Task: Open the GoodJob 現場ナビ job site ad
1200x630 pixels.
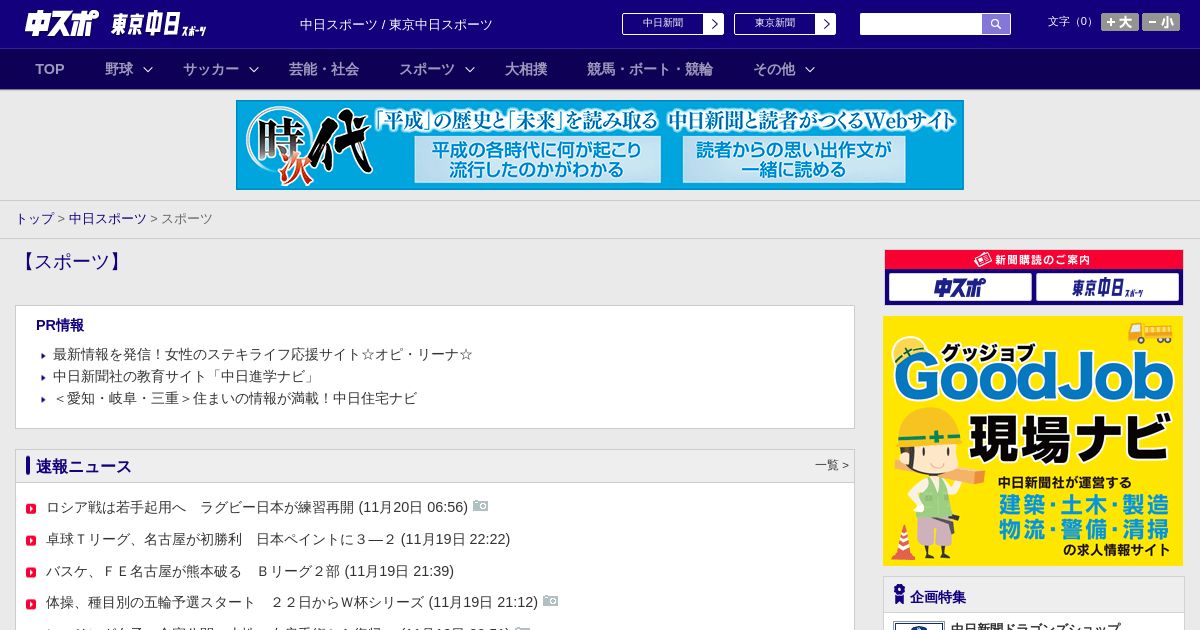Action: pyautogui.click(x=1033, y=441)
